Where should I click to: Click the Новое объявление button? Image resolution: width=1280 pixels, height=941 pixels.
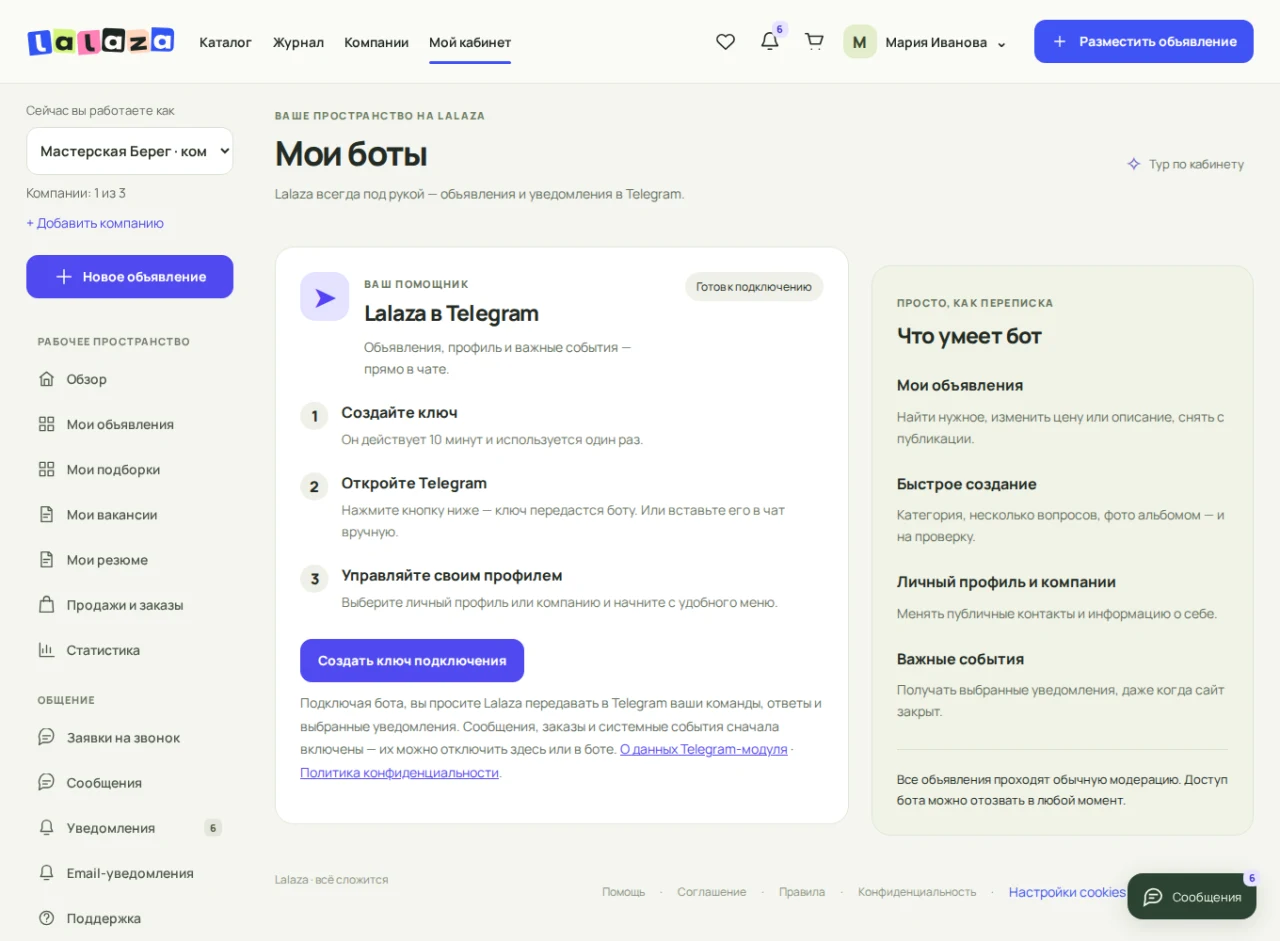pyautogui.click(x=130, y=277)
